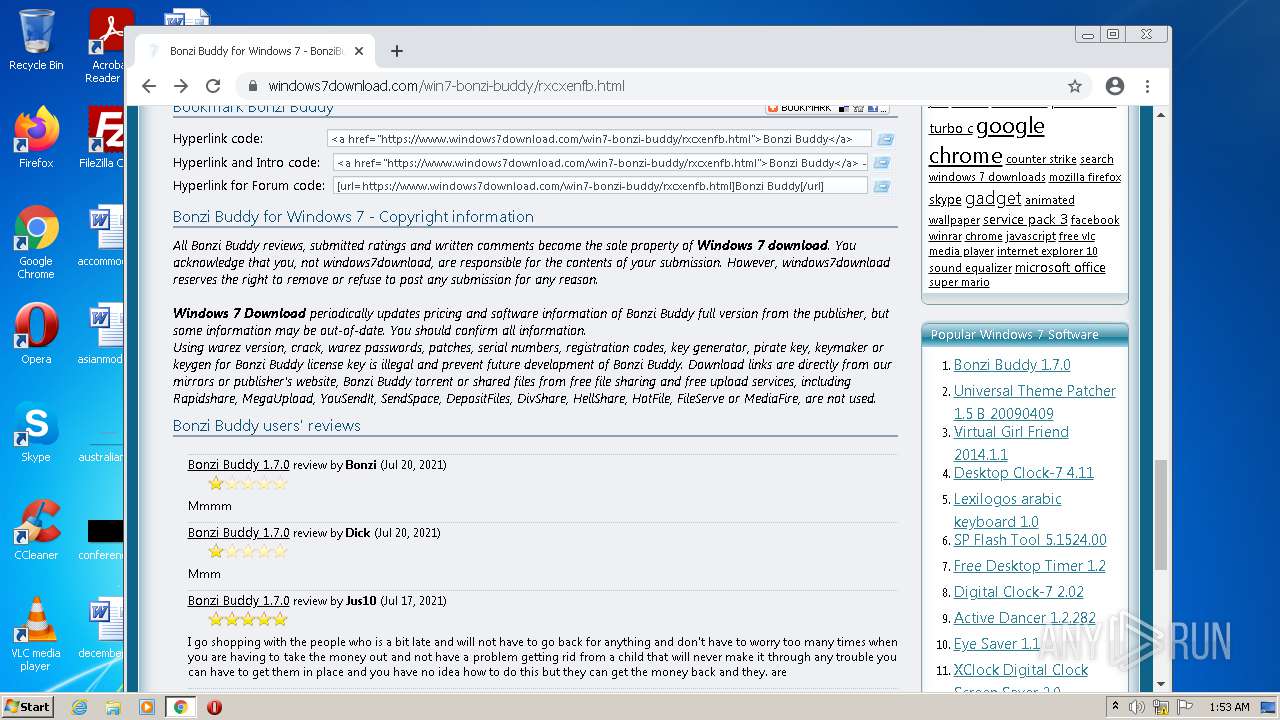Click the Bookmark sharing button
The width and height of the screenshot is (1280, 720).
tap(827, 108)
